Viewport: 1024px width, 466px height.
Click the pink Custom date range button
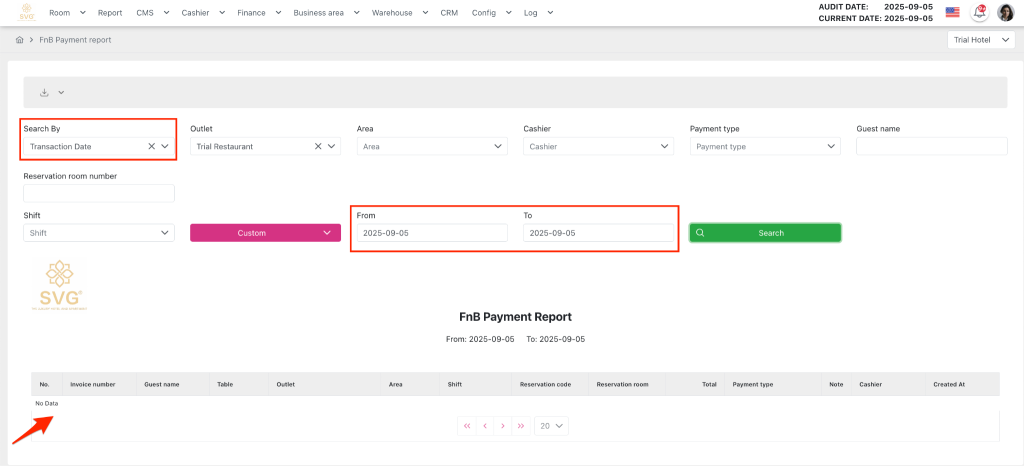pos(265,233)
